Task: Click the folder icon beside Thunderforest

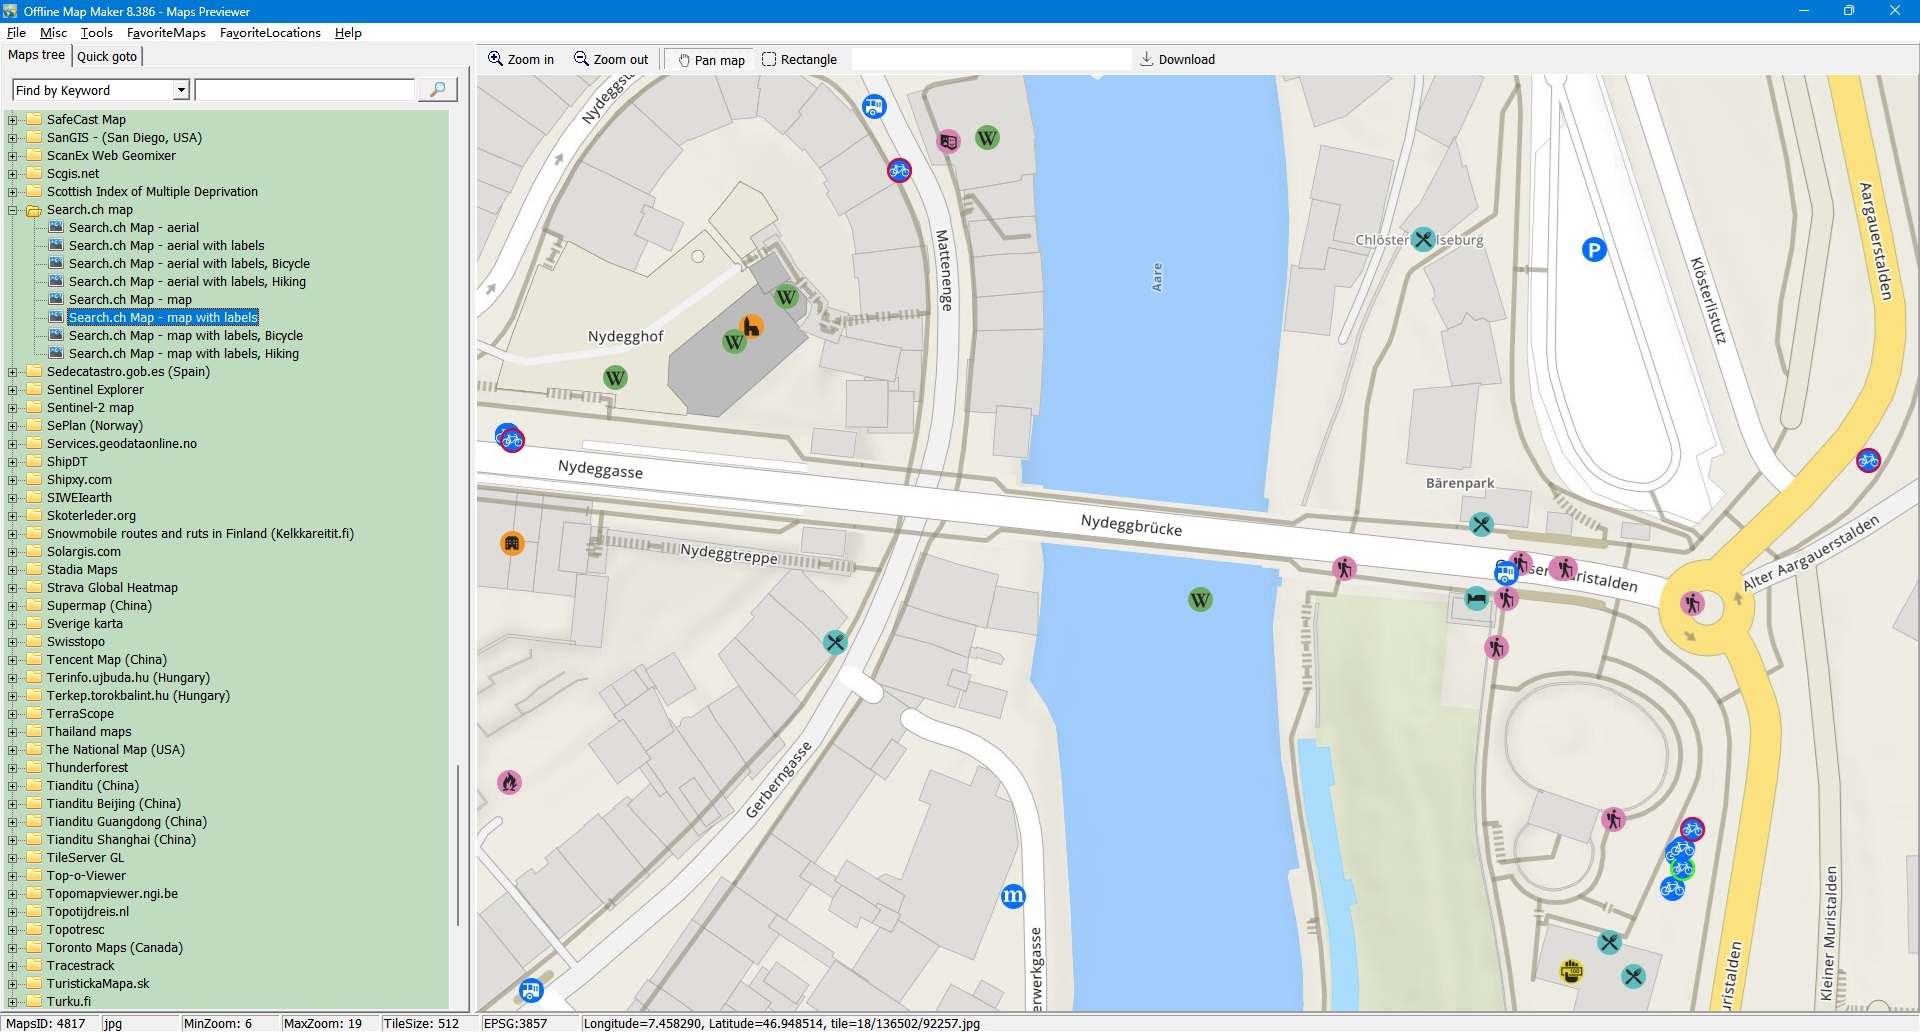Action: (34, 768)
